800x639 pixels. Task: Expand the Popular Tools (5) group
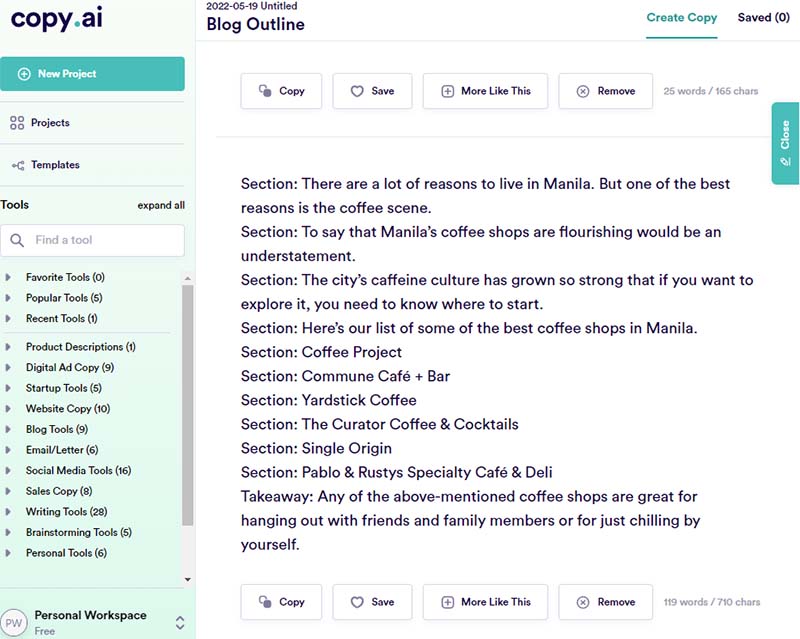point(8,298)
